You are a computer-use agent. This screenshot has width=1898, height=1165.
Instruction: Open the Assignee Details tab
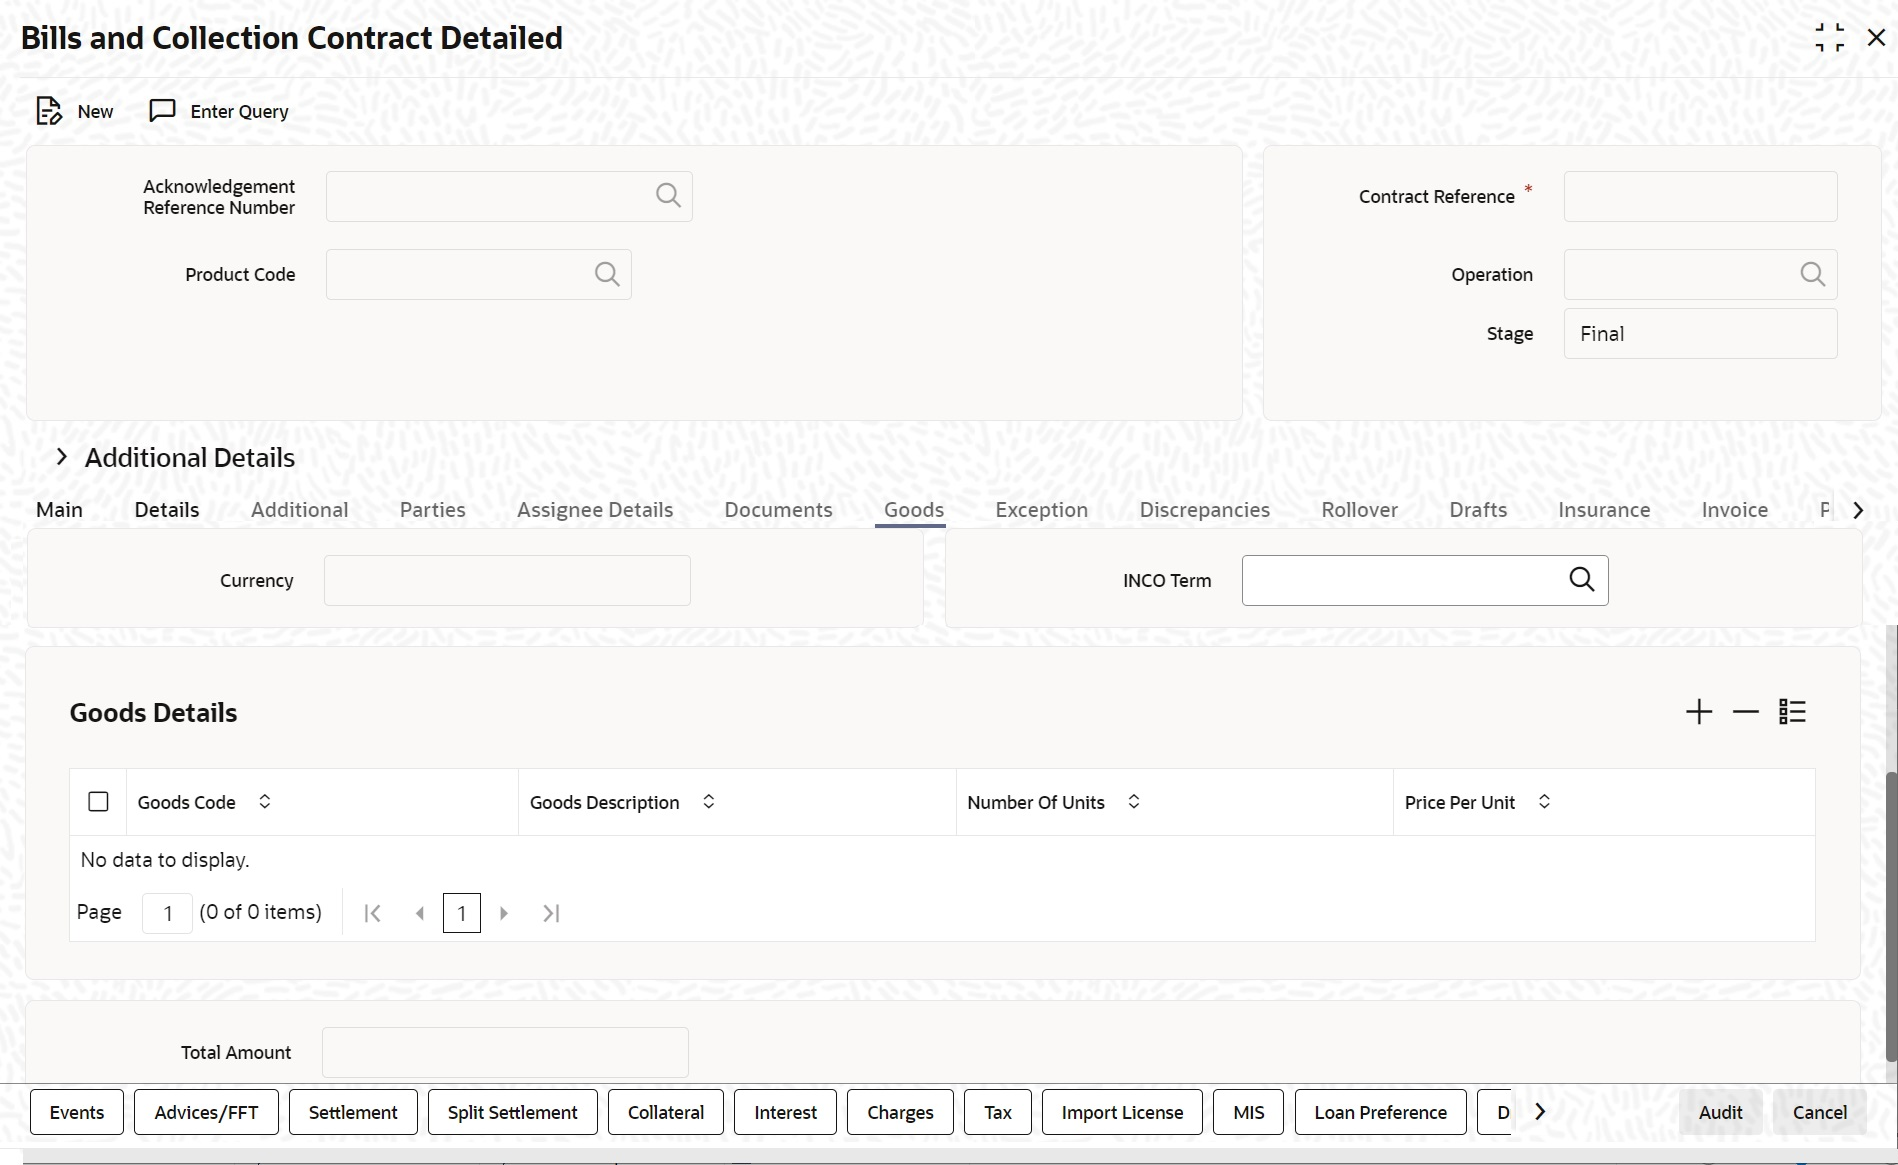pyautogui.click(x=595, y=510)
